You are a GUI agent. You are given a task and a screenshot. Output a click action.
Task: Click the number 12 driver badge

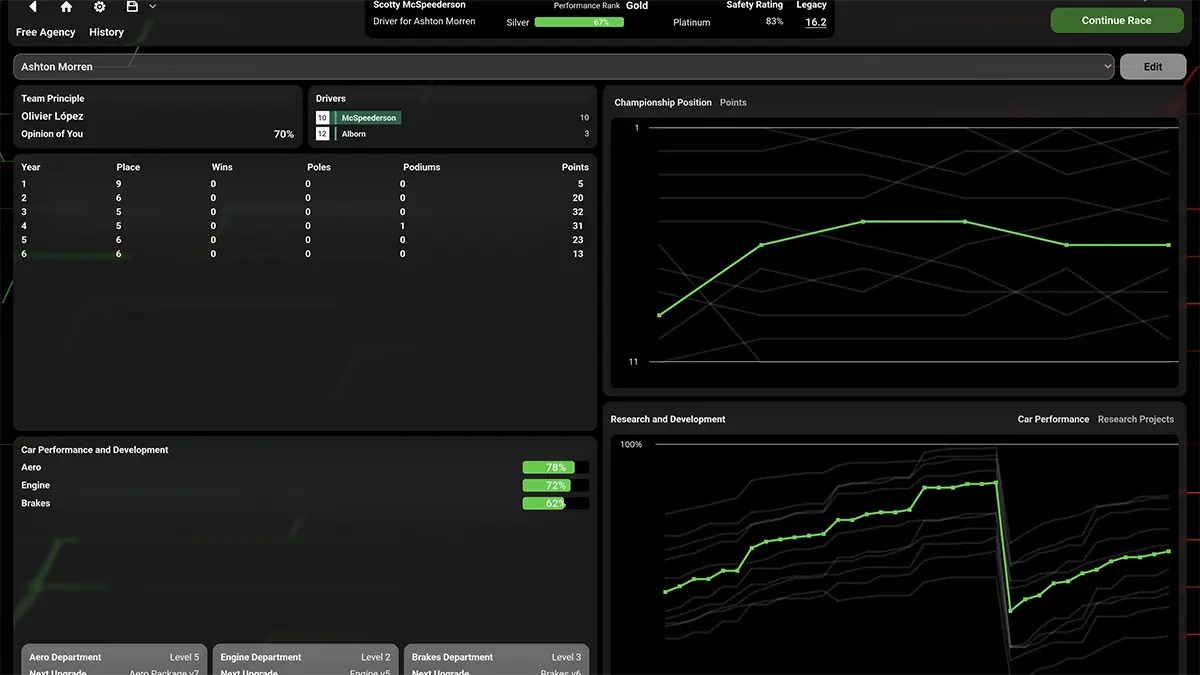322,134
